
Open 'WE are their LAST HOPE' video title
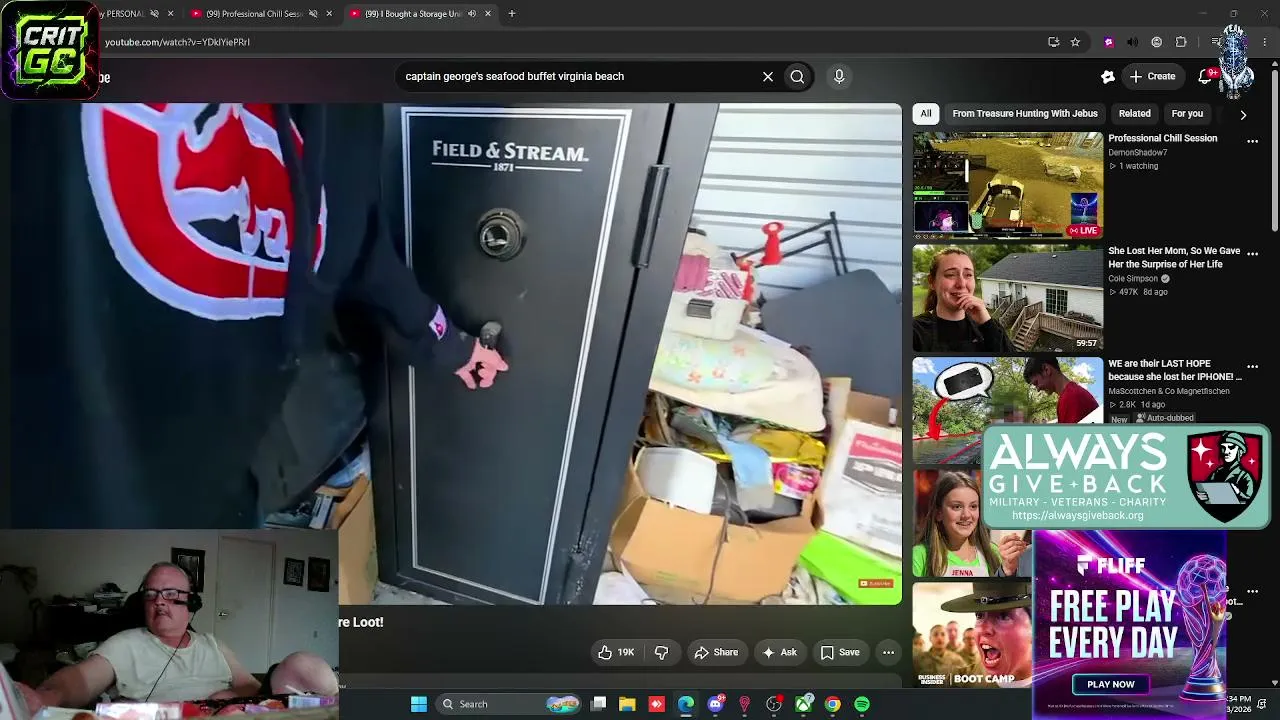(x=1174, y=370)
